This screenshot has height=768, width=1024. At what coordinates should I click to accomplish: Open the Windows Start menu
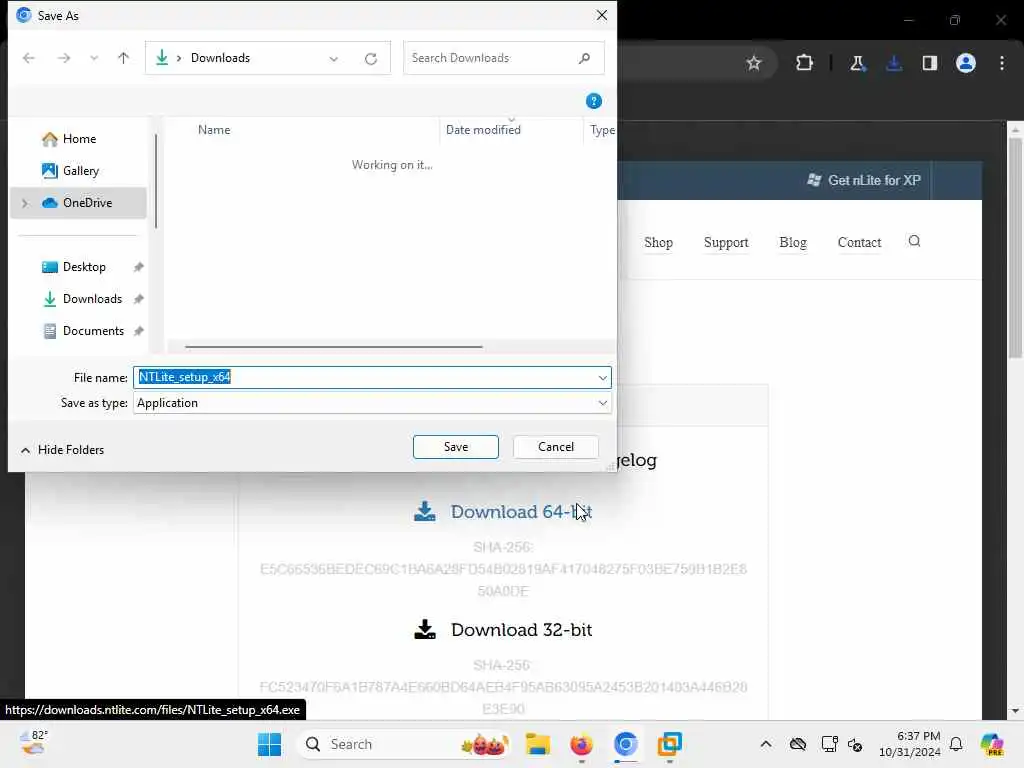coord(269,744)
